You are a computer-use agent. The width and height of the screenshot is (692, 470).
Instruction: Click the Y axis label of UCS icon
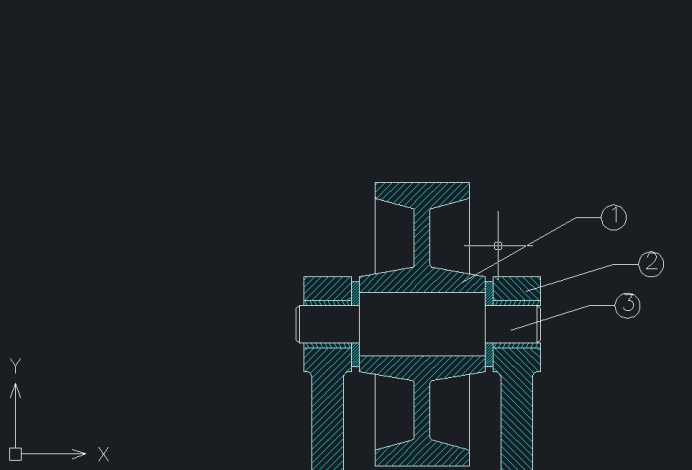[15, 366]
